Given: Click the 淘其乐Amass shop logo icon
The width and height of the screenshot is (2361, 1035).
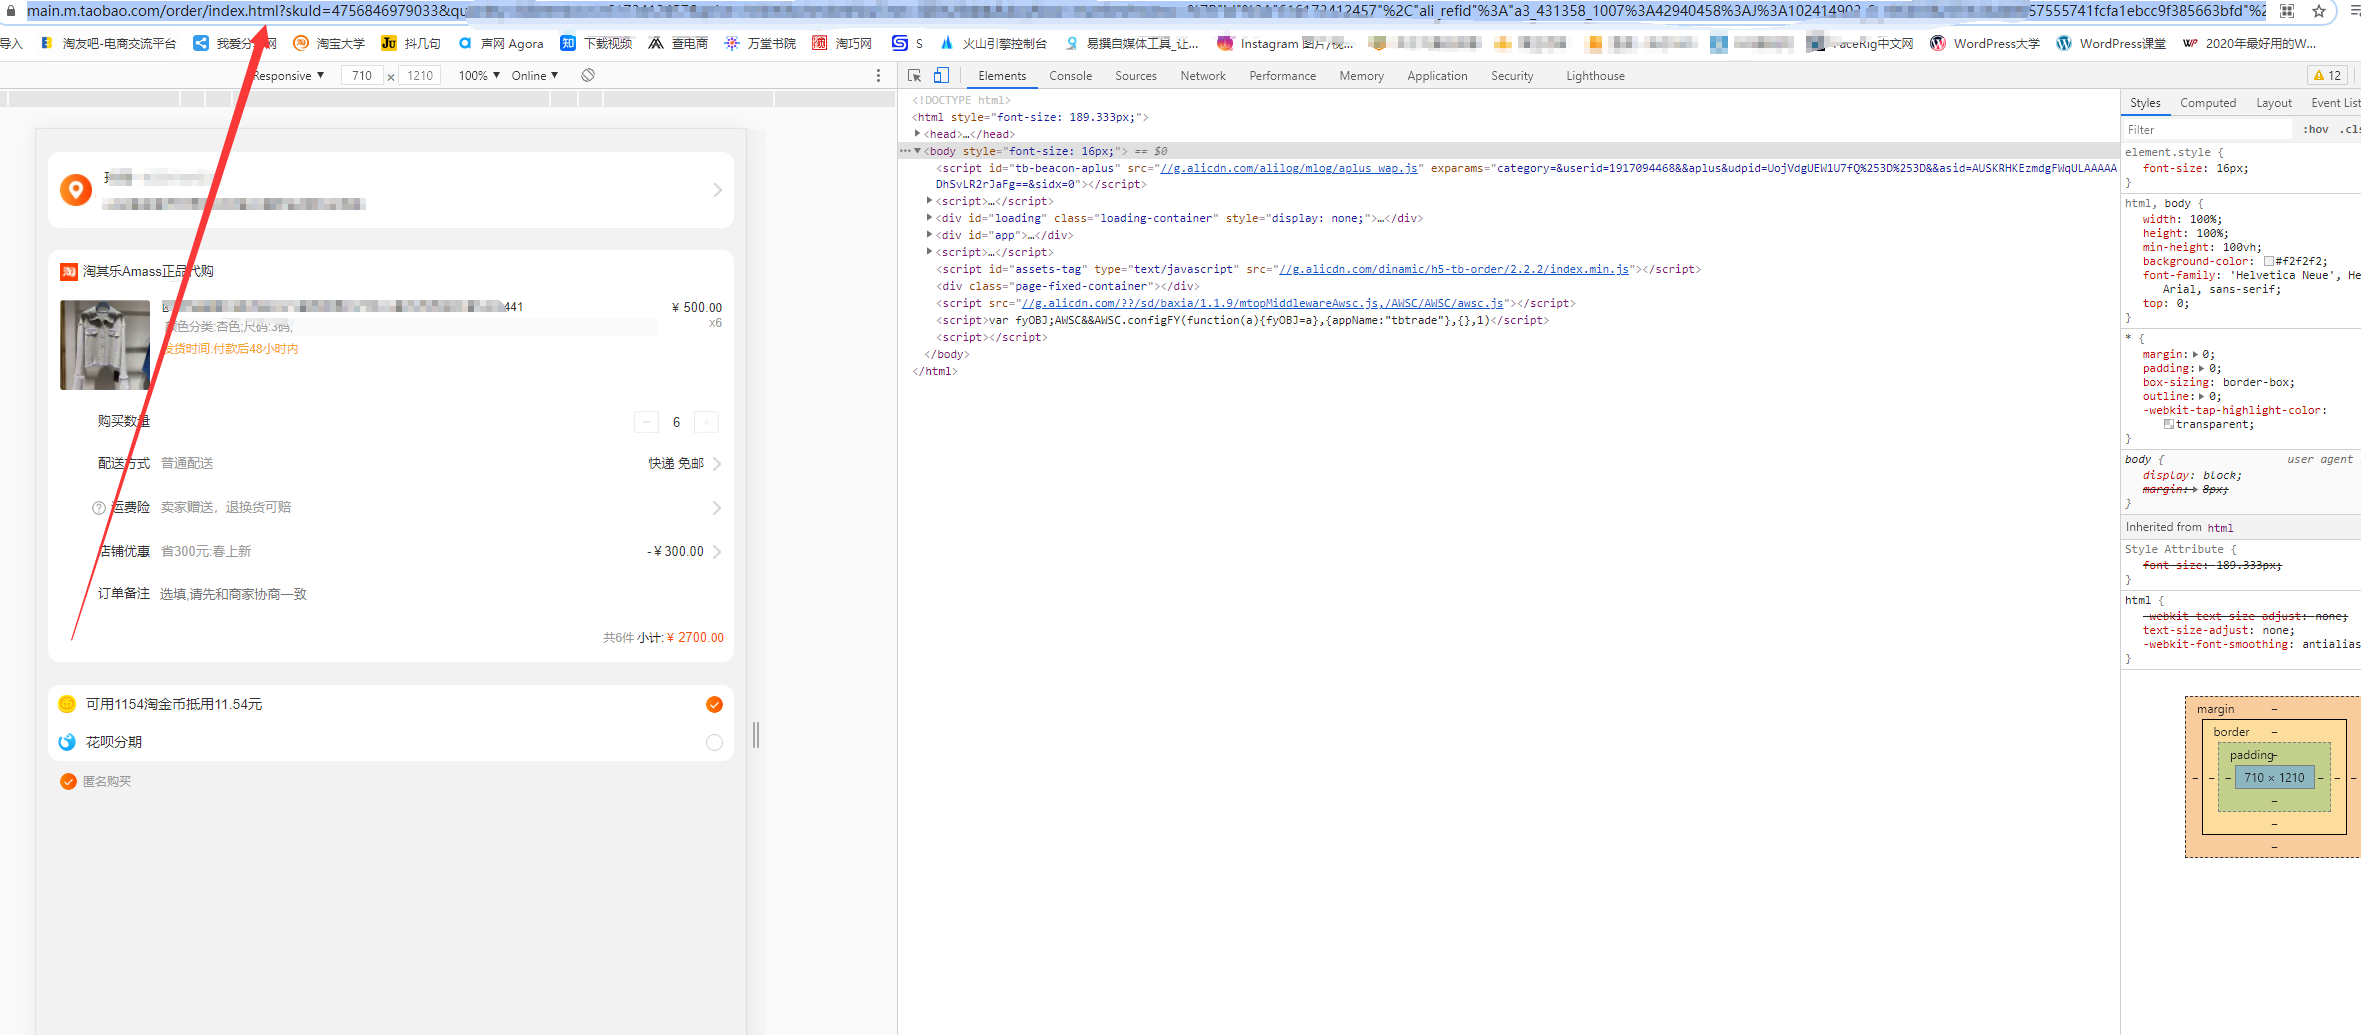Looking at the screenshot, I should (x=69, y=272).
